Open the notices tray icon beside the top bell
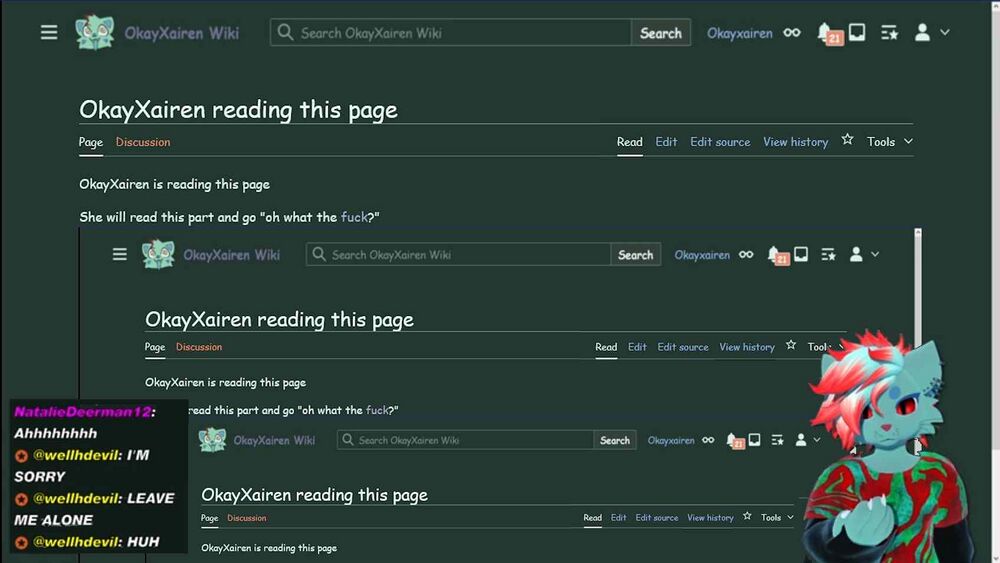Image resolution: width=1000 pixels, height=563 pixels. [857, 32]
